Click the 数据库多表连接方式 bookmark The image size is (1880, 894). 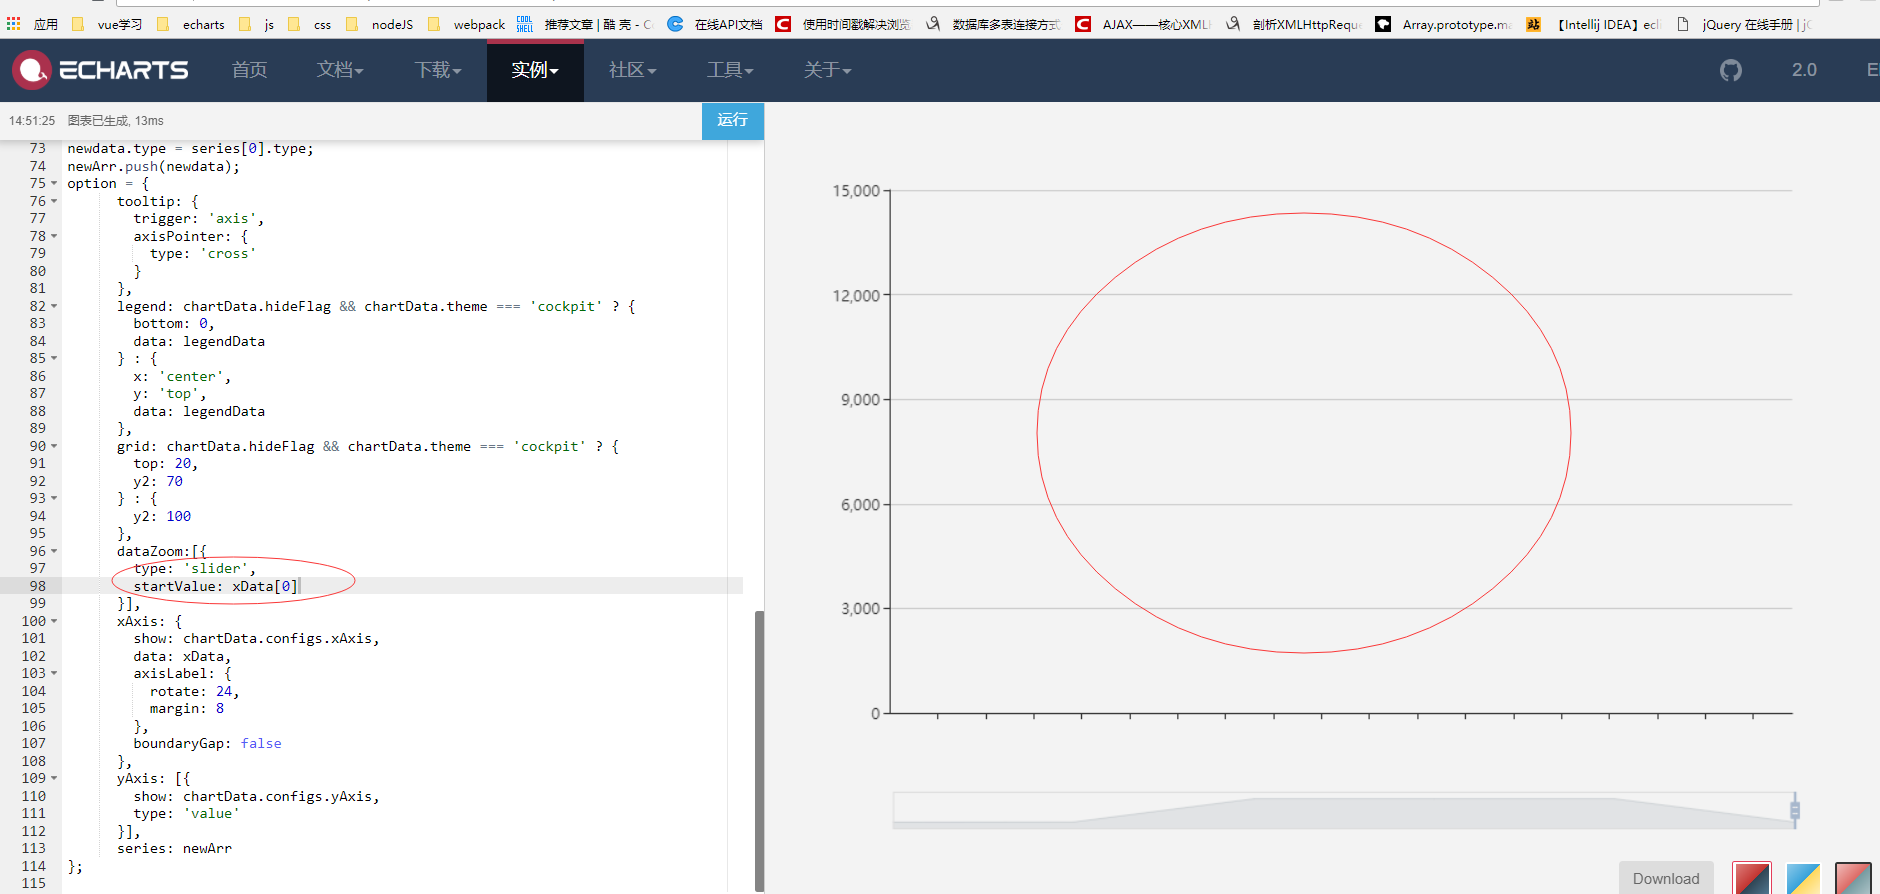click(992, 24)
